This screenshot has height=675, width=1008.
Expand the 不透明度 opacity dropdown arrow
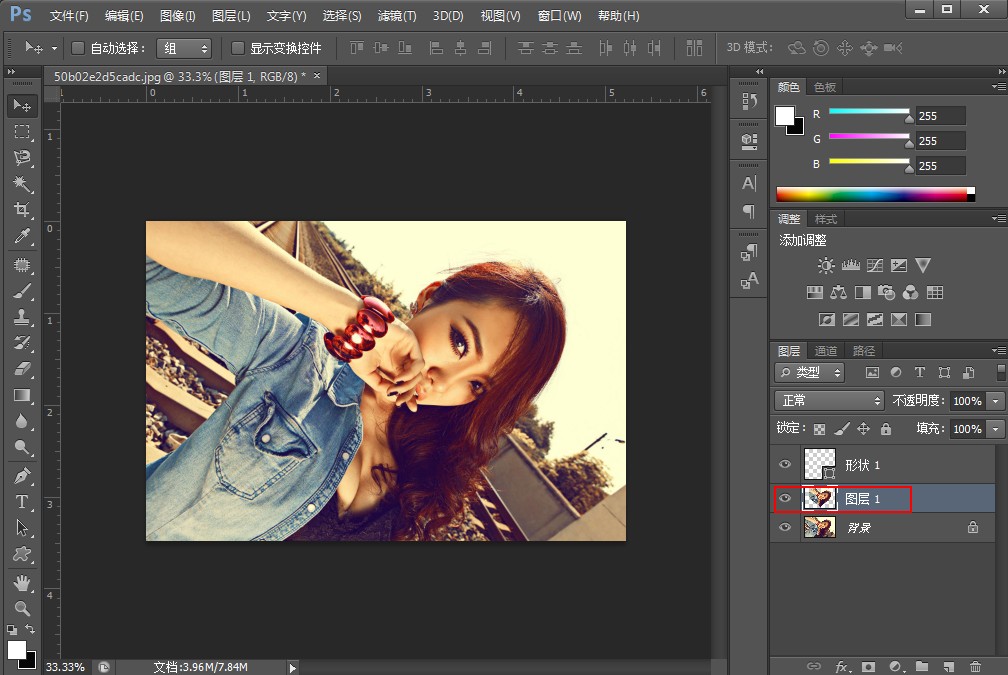click(995, 401)
